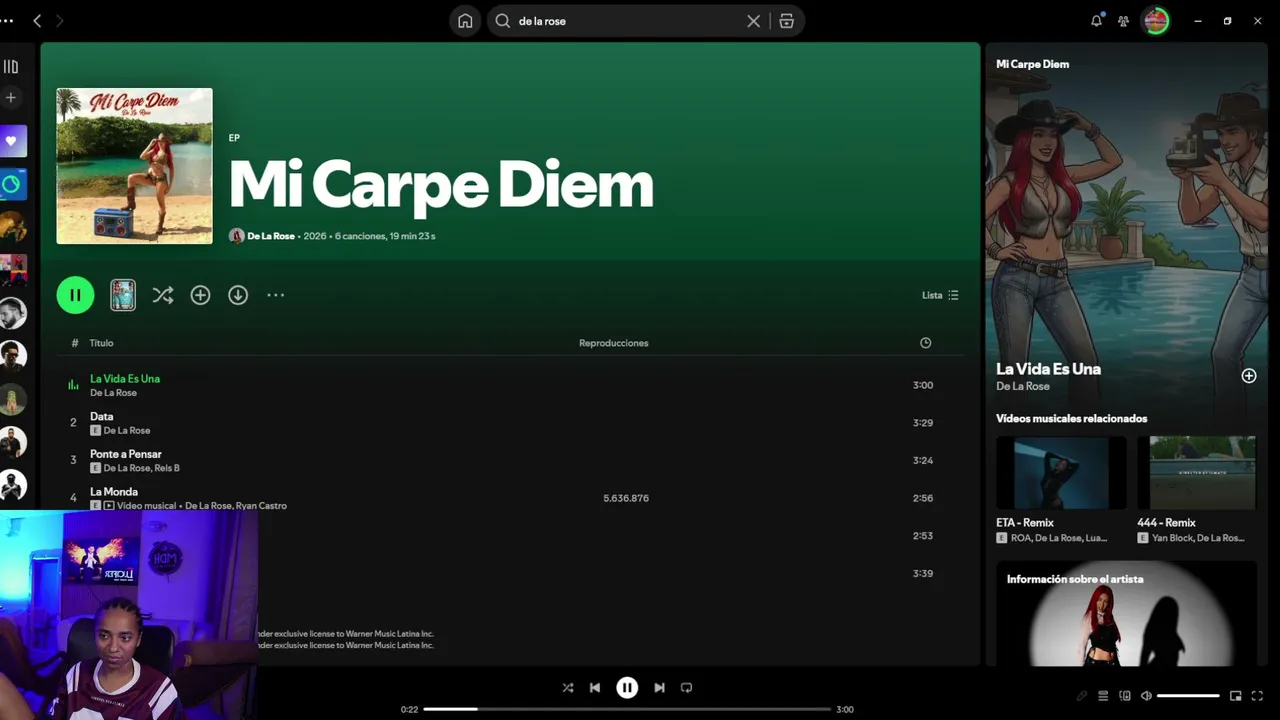Minimize the Spotify window
1280x720 pixels.
[x=1198, y=21]
